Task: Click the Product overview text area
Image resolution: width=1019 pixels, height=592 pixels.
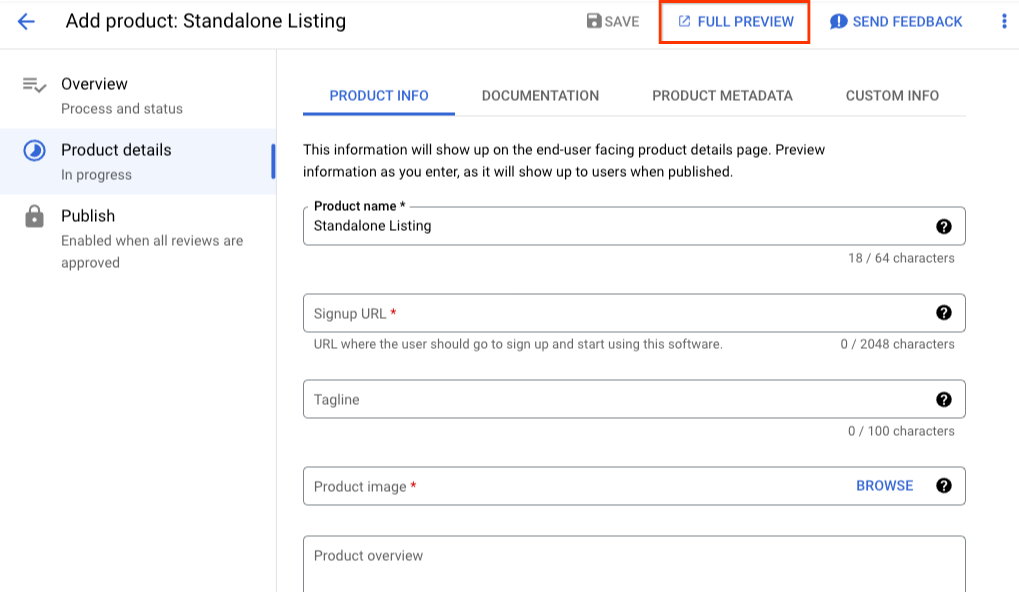Action: pos(633,563)
